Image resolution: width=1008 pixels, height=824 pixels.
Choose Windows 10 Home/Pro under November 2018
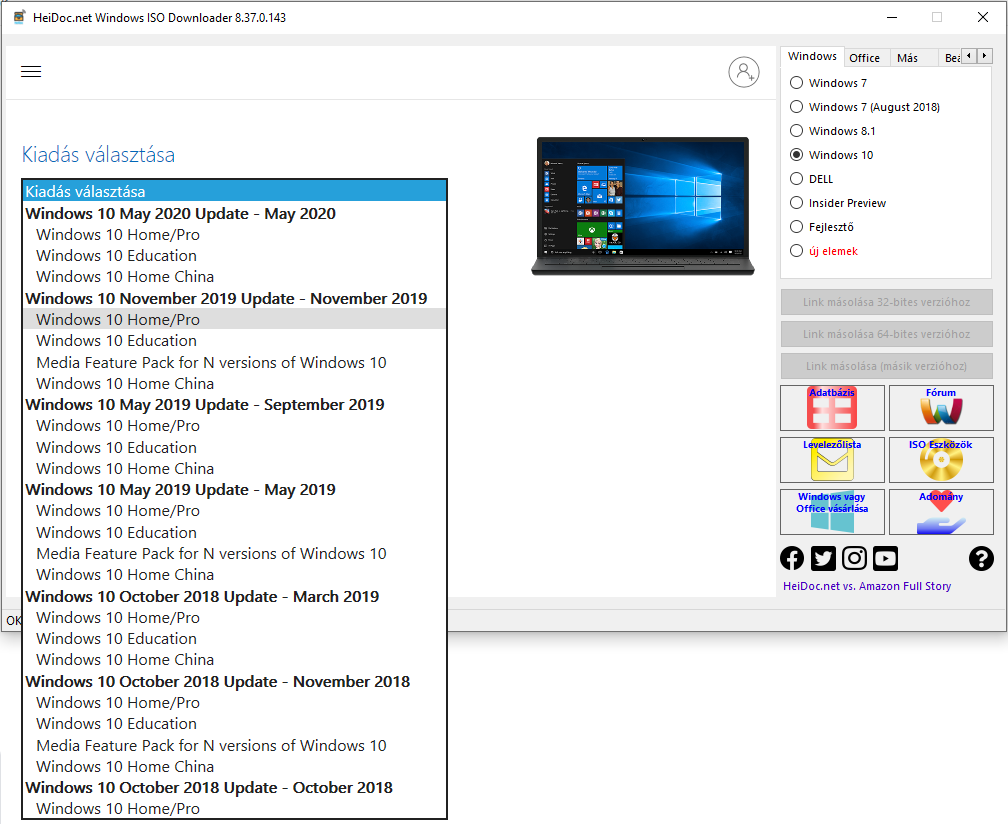[x=235, y=703]
